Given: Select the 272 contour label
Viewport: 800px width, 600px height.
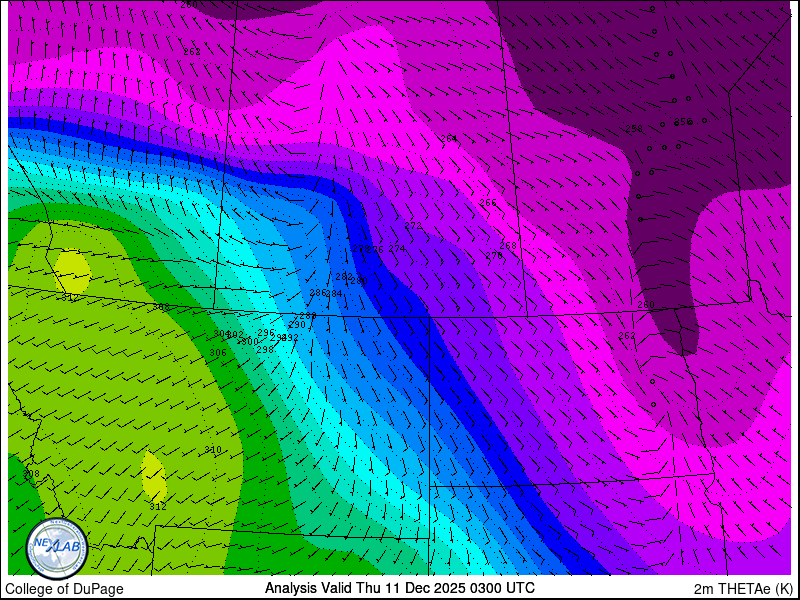Looking at the screenshot, I should 413,226.
